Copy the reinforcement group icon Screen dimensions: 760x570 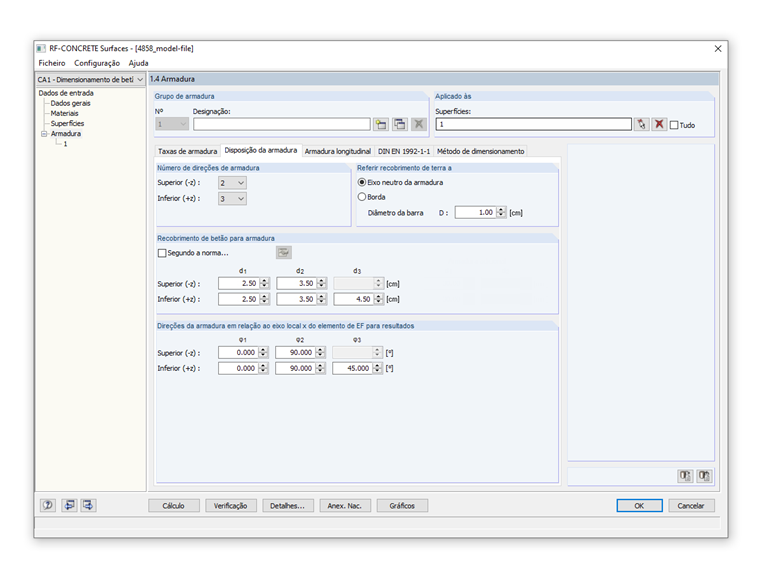[399, 125]
